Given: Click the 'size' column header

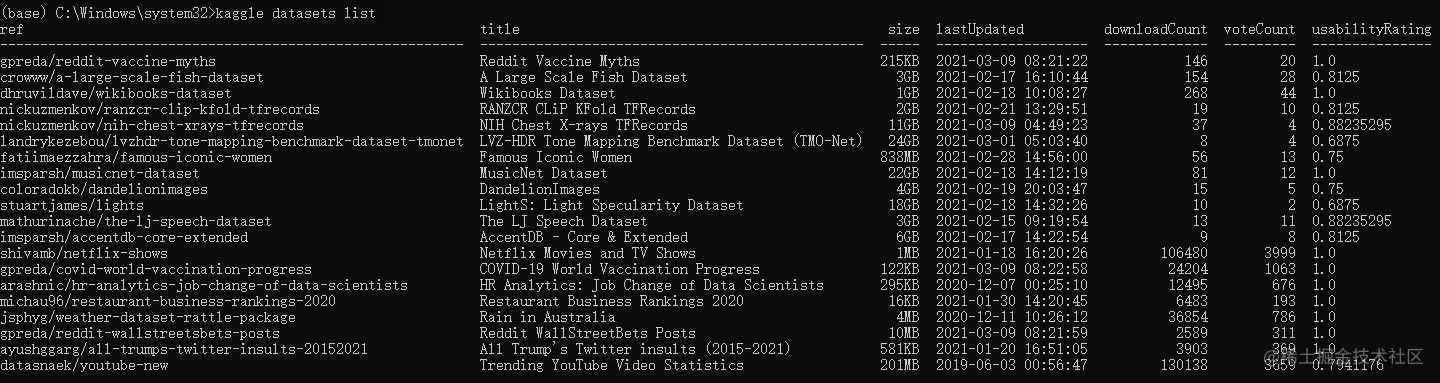Looking at the screenshot, I should pos(904,29).
